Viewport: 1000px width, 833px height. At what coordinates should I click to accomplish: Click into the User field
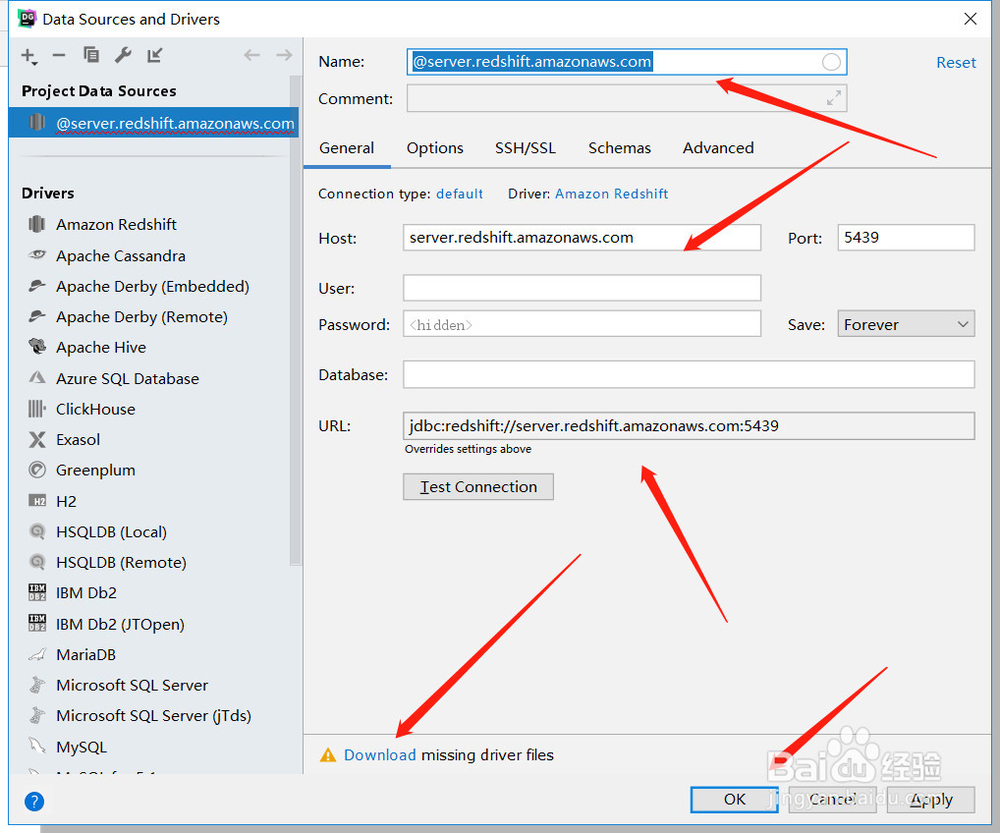pos(582,288)
